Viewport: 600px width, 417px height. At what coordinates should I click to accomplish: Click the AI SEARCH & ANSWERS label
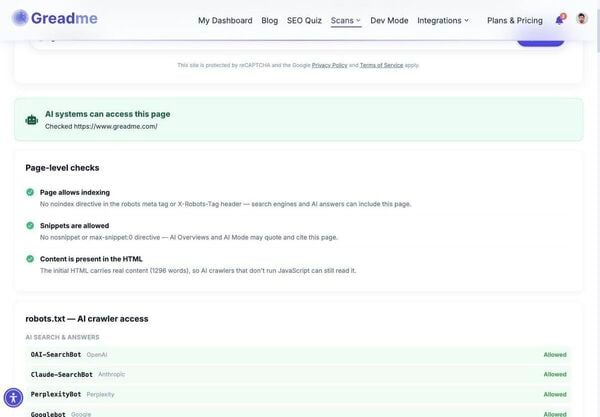click(62, 337)
